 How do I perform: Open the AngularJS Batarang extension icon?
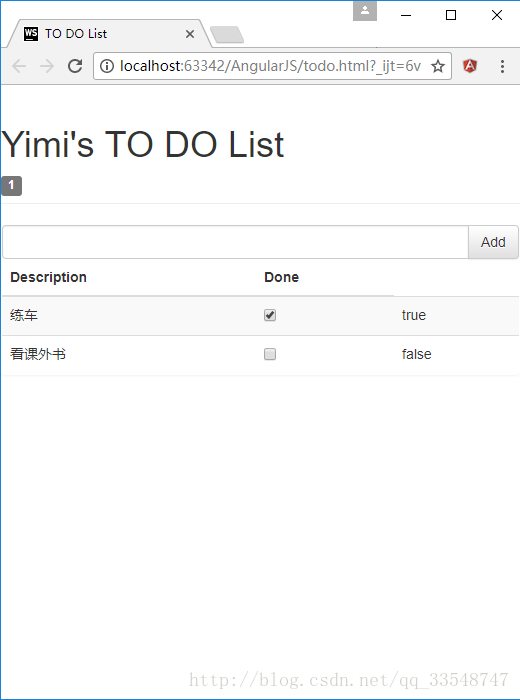470,66
